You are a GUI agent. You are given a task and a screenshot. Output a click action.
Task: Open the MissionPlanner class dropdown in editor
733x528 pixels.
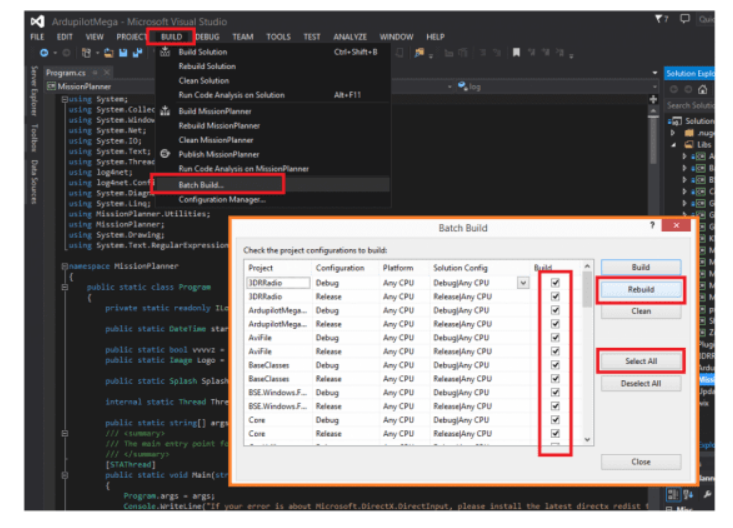click(x=449, y=87)
